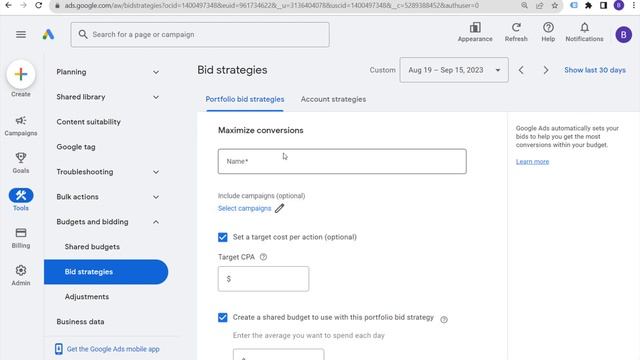The height and width of the screenshot is (360, 640).
Task: Uncheck Create a shared budget checkbox
Action: pos(222,318)
